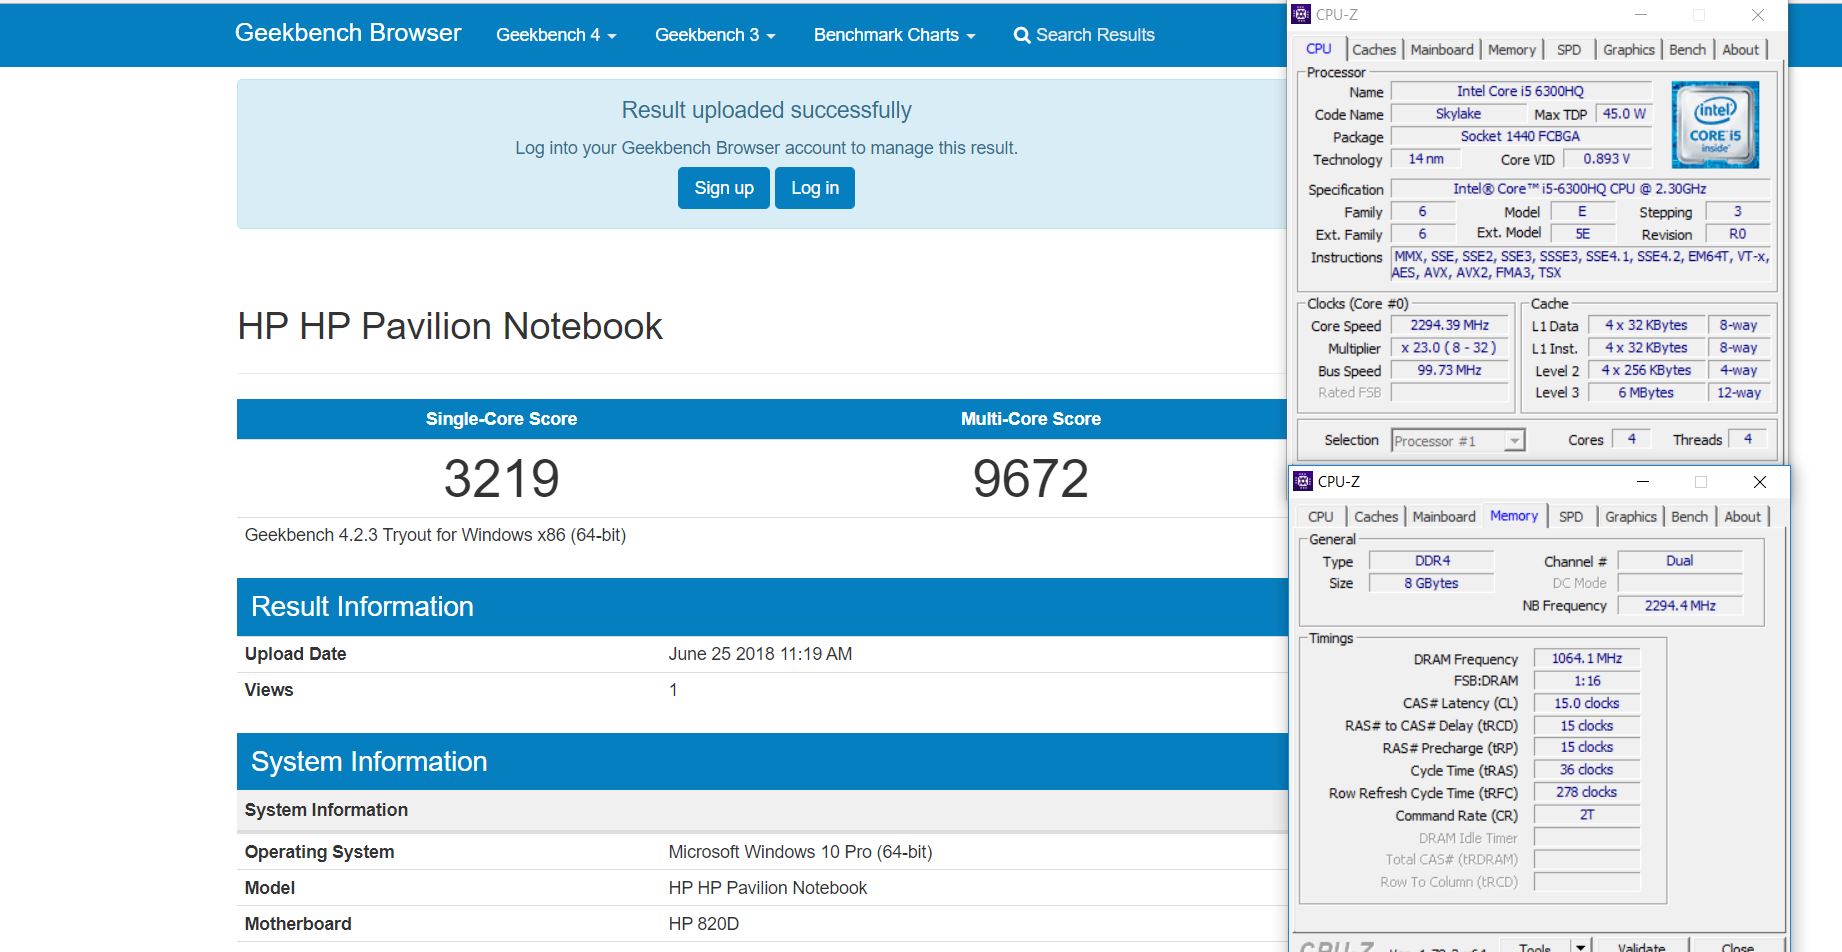This screenshot has height=952, width=1842.
Task: Click the Bus Speed value '99.73 MHz'
Action: (x=1450, y=370)
